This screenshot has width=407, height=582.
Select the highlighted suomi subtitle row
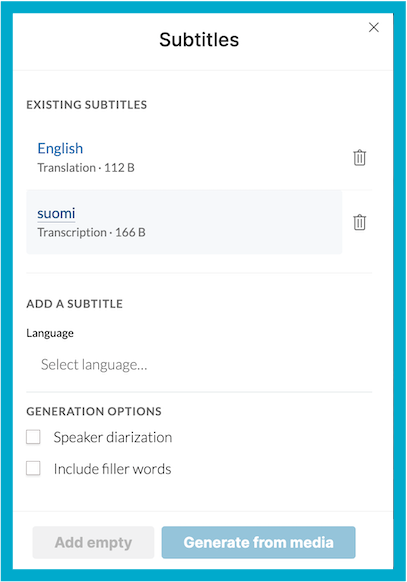[184, 222]
